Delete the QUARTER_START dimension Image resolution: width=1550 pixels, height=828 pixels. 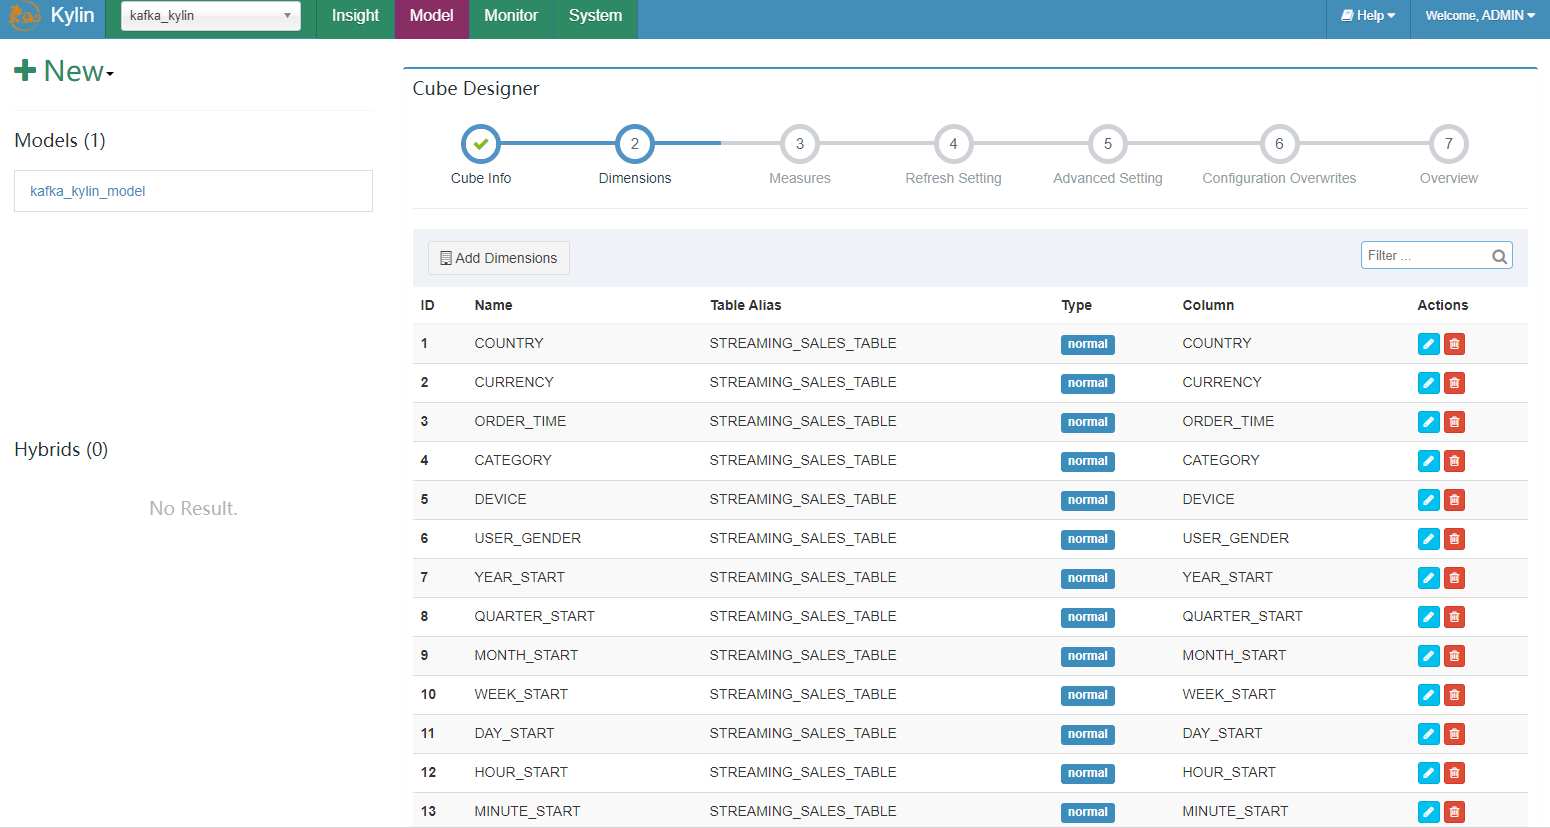coord(1454,617)
